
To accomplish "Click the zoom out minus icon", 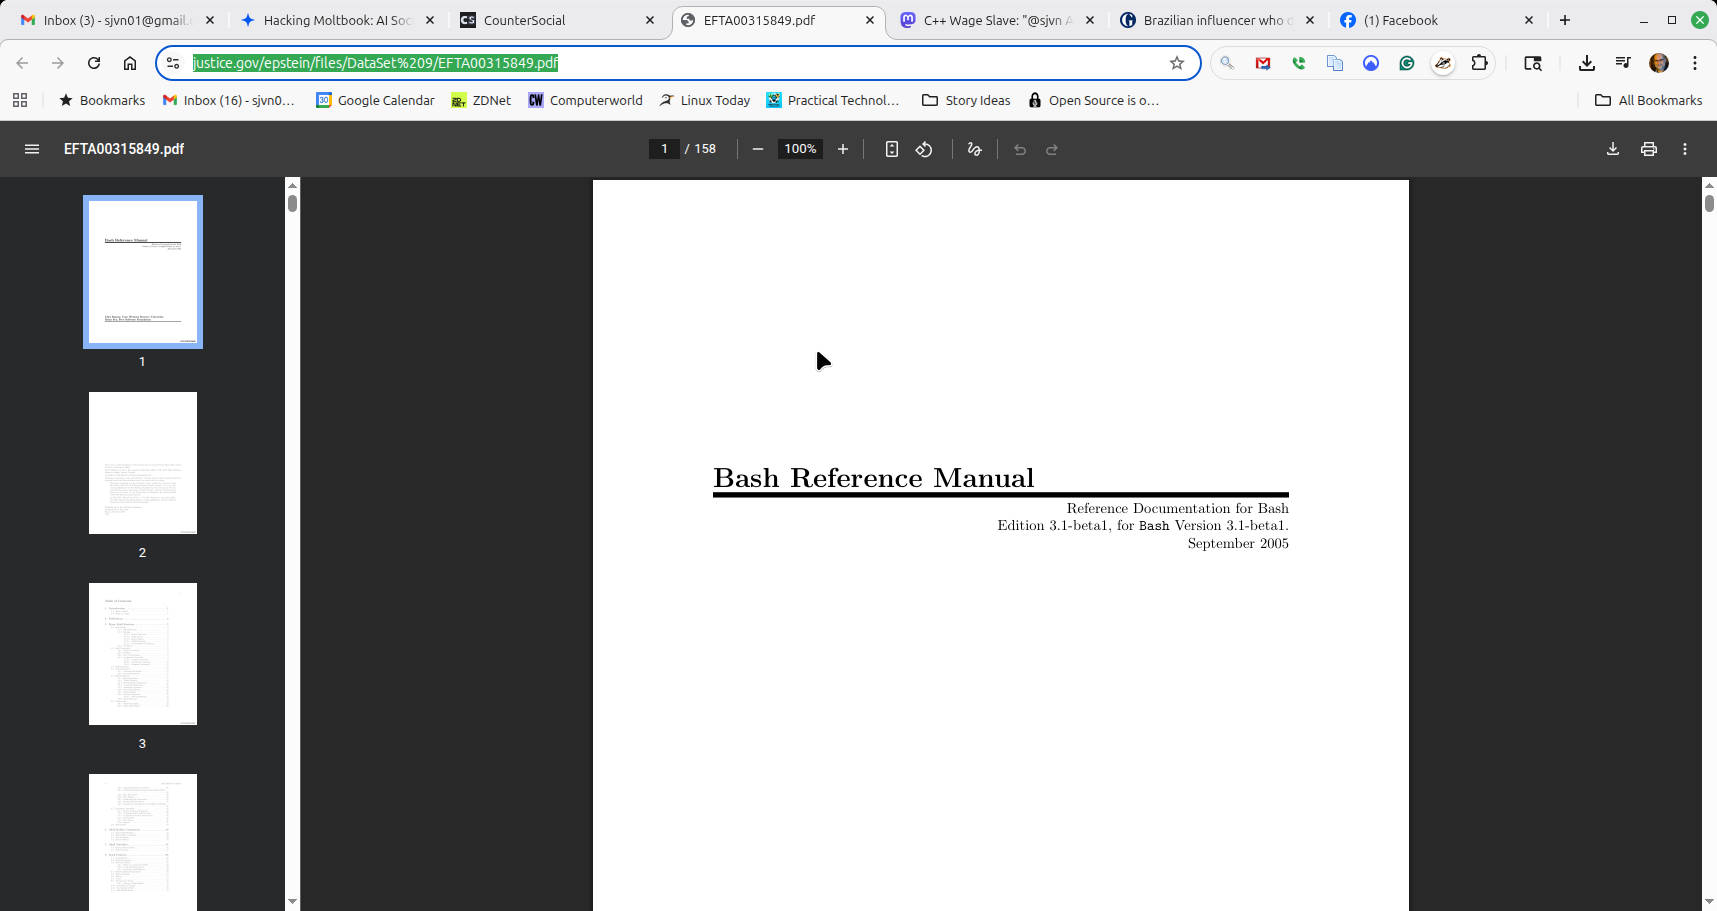I will pos(758,149).
